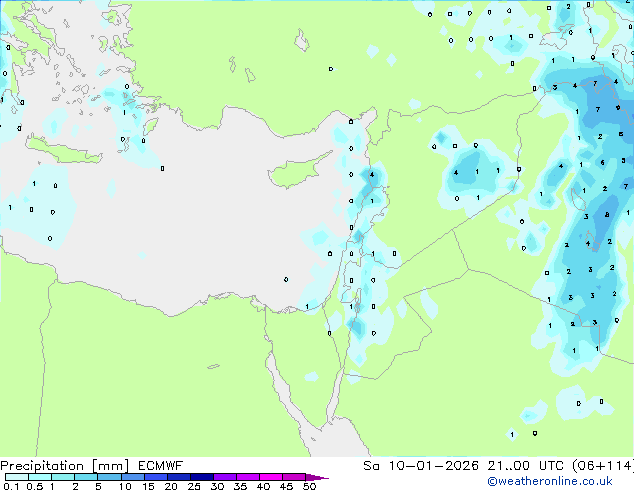Click the legend arrow tip above 50 mm
Image resolution: width=634 pixels, height=490 pixels.
[x=317, y=477]
